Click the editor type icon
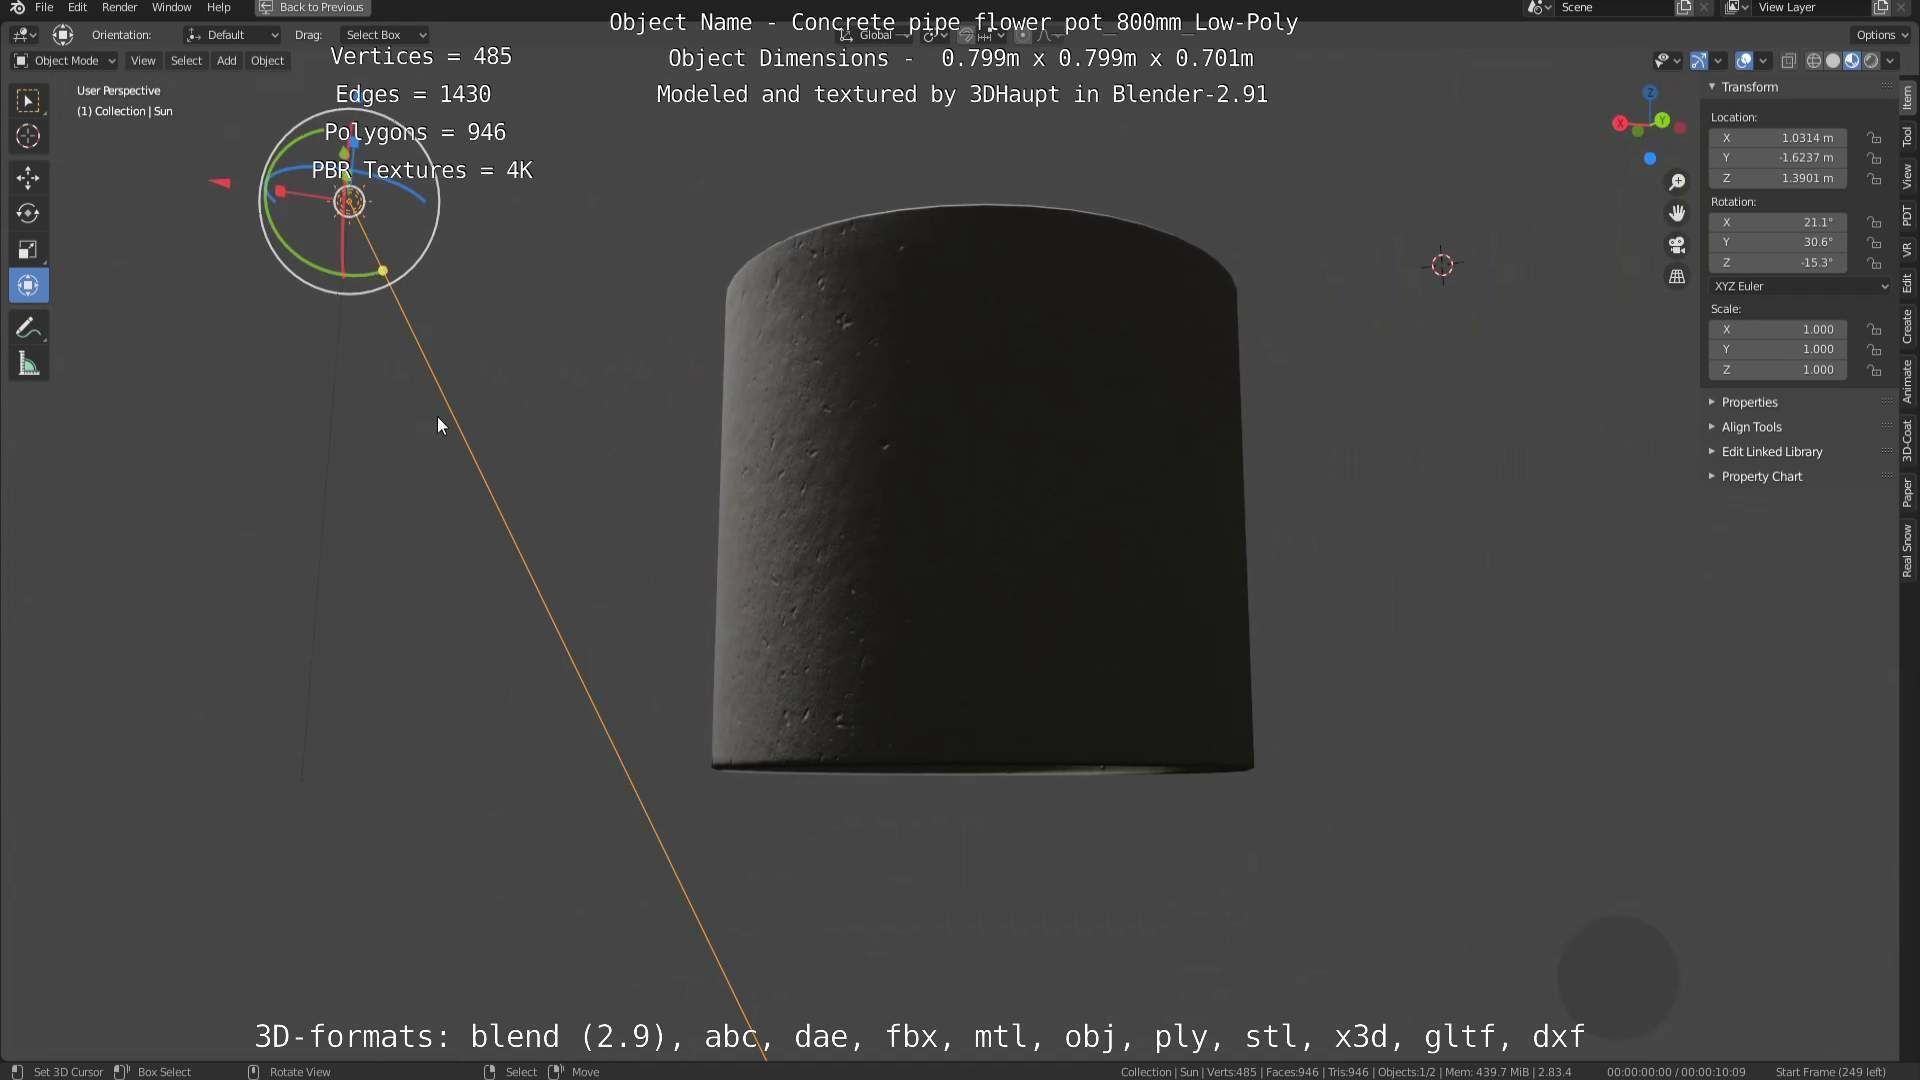 [24, 35]
